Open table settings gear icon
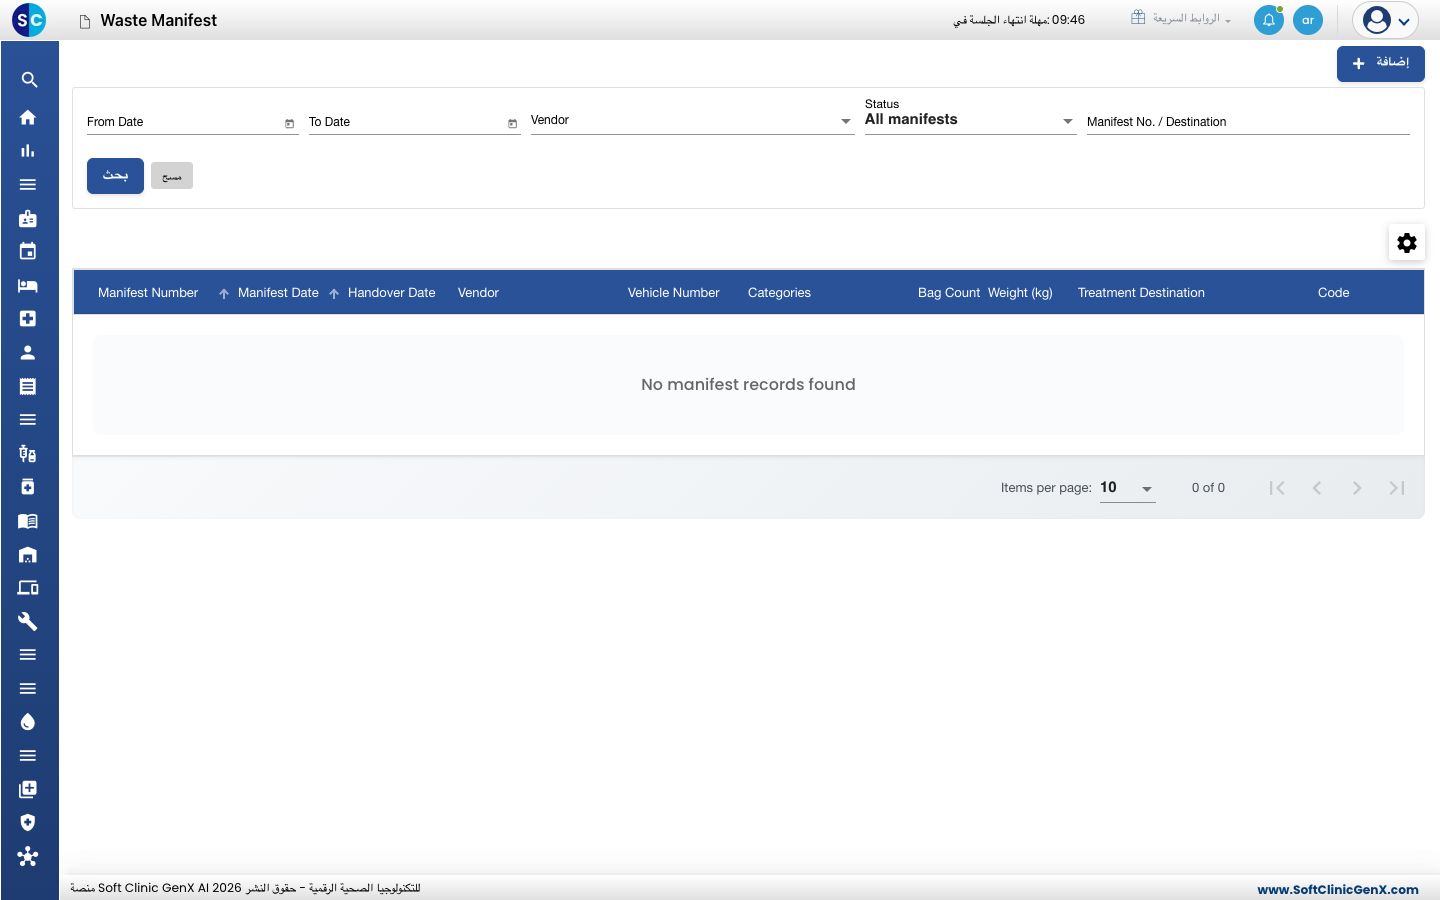This screenshot has height=900, width=1440. point(1407,243)
